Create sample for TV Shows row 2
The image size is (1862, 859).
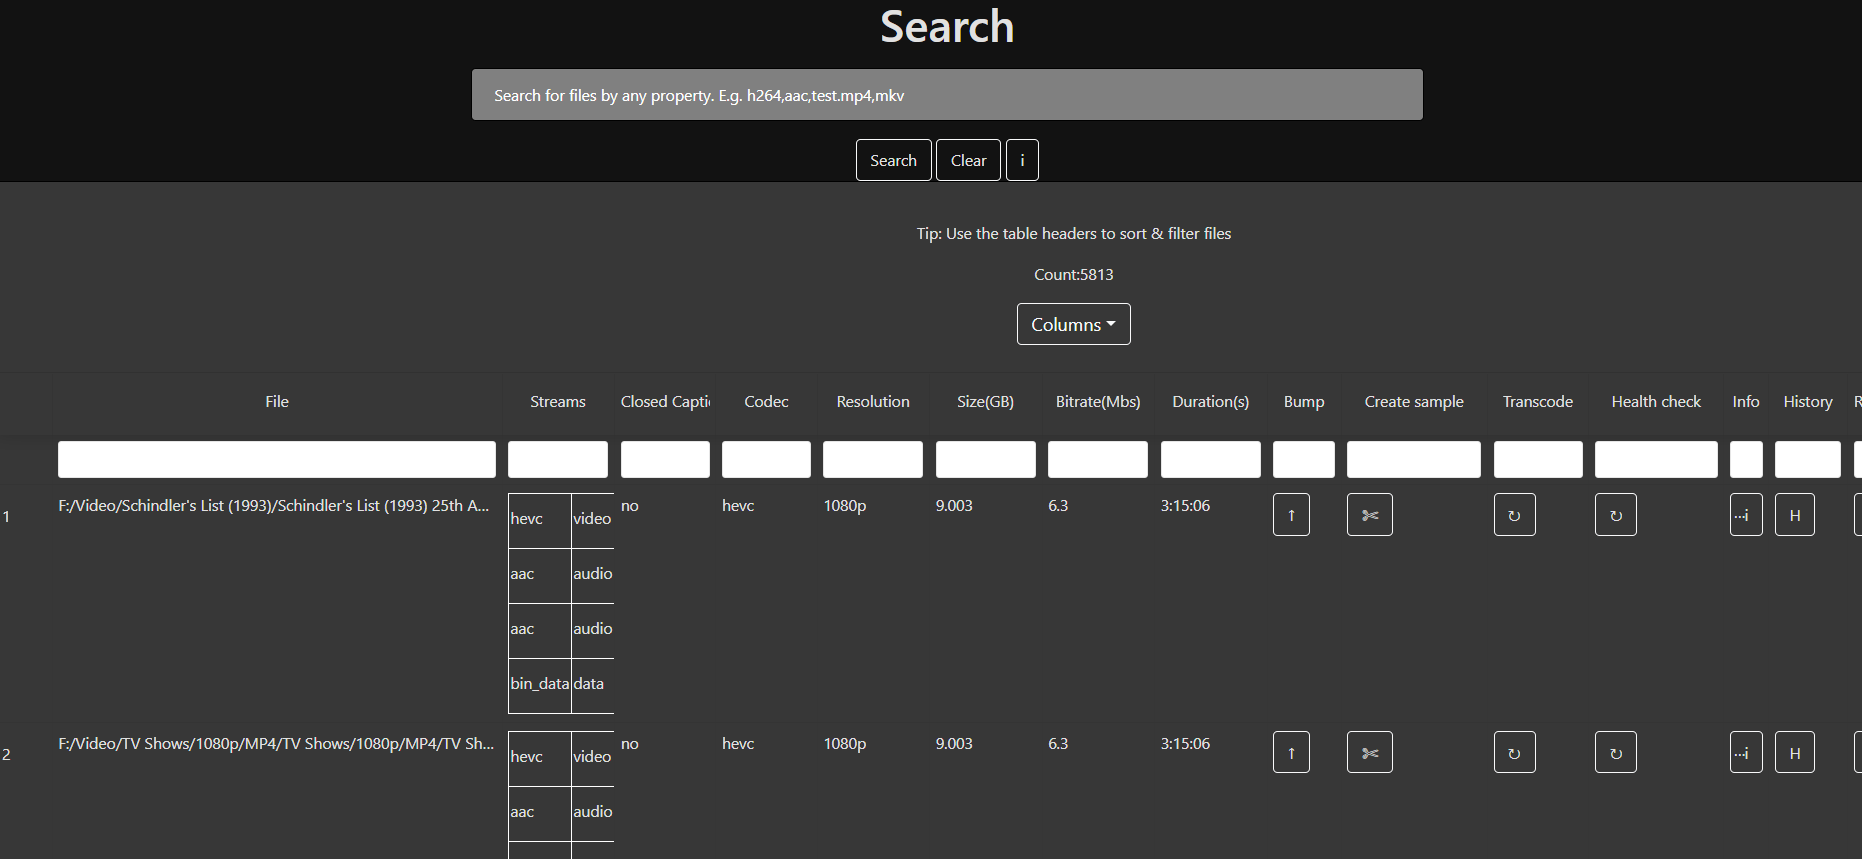[x=1369, y=753]
